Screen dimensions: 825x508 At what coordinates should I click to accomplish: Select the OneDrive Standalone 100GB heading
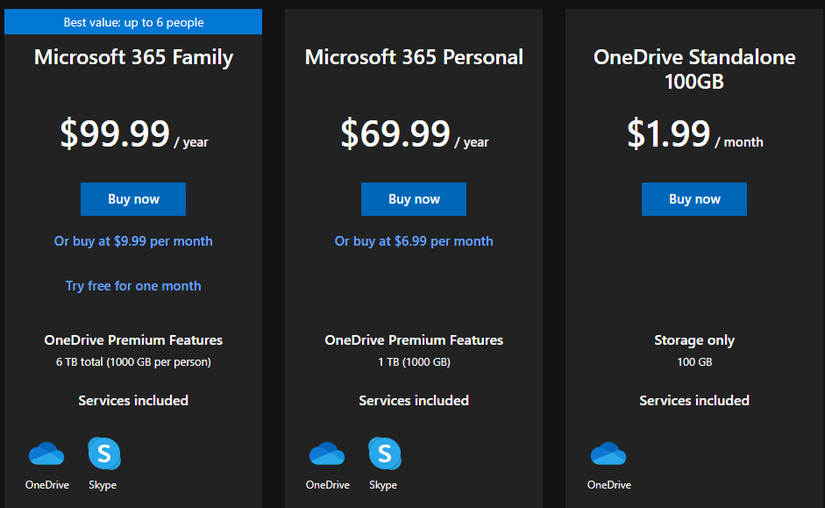(694, 69)
